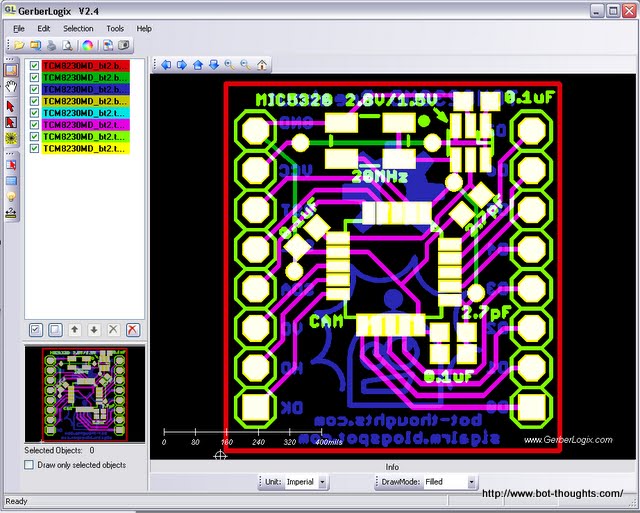
Task: Click the uncheck all layers button
Action: 56,330
